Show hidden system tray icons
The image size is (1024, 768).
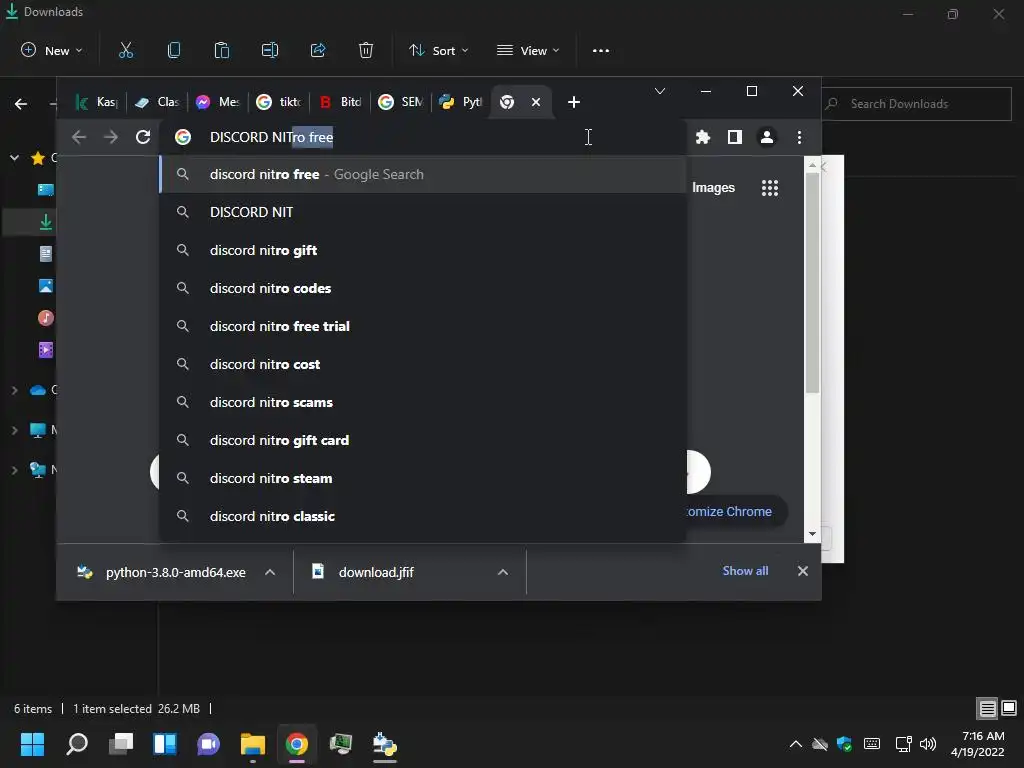tap(795, 744)
